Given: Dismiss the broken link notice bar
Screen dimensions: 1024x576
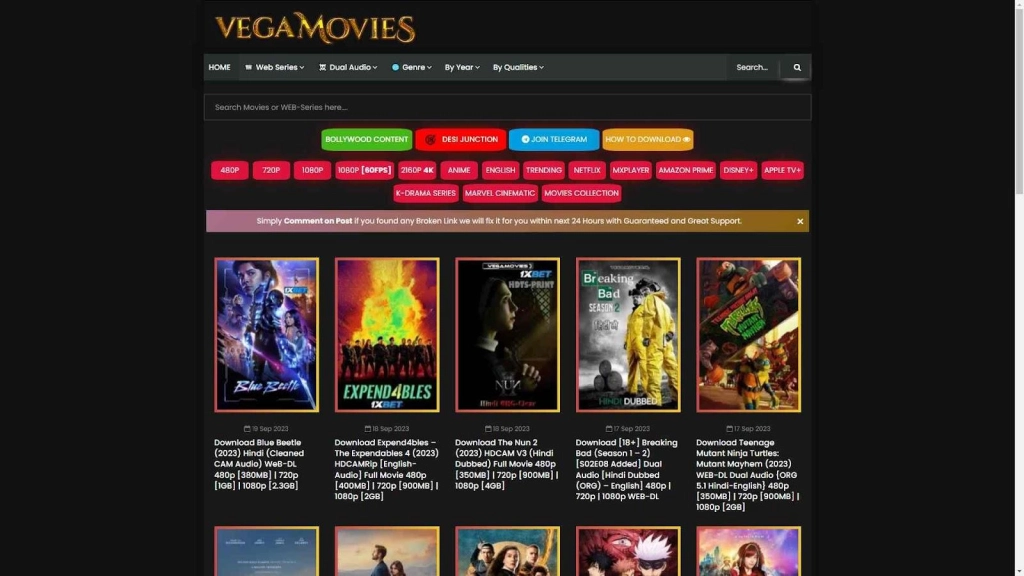Looking at the screenshot, I should (x=800, y=220).
